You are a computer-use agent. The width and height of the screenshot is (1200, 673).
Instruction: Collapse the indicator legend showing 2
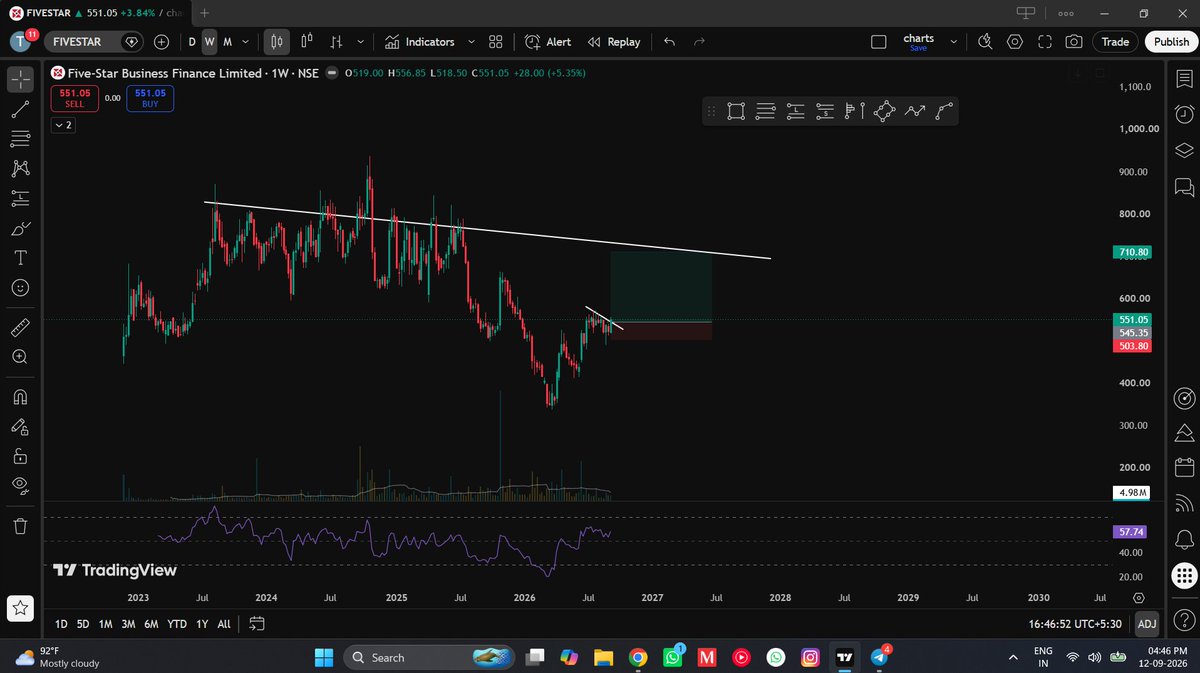[62, 125]
